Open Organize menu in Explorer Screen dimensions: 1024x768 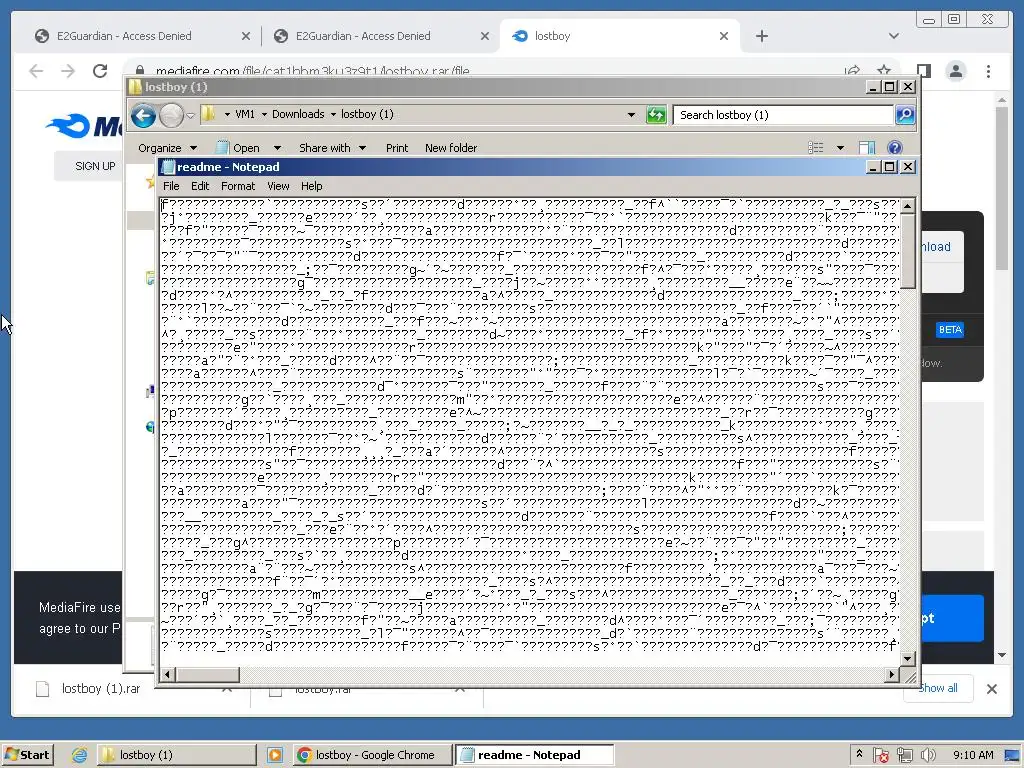(x=167, y=148)
